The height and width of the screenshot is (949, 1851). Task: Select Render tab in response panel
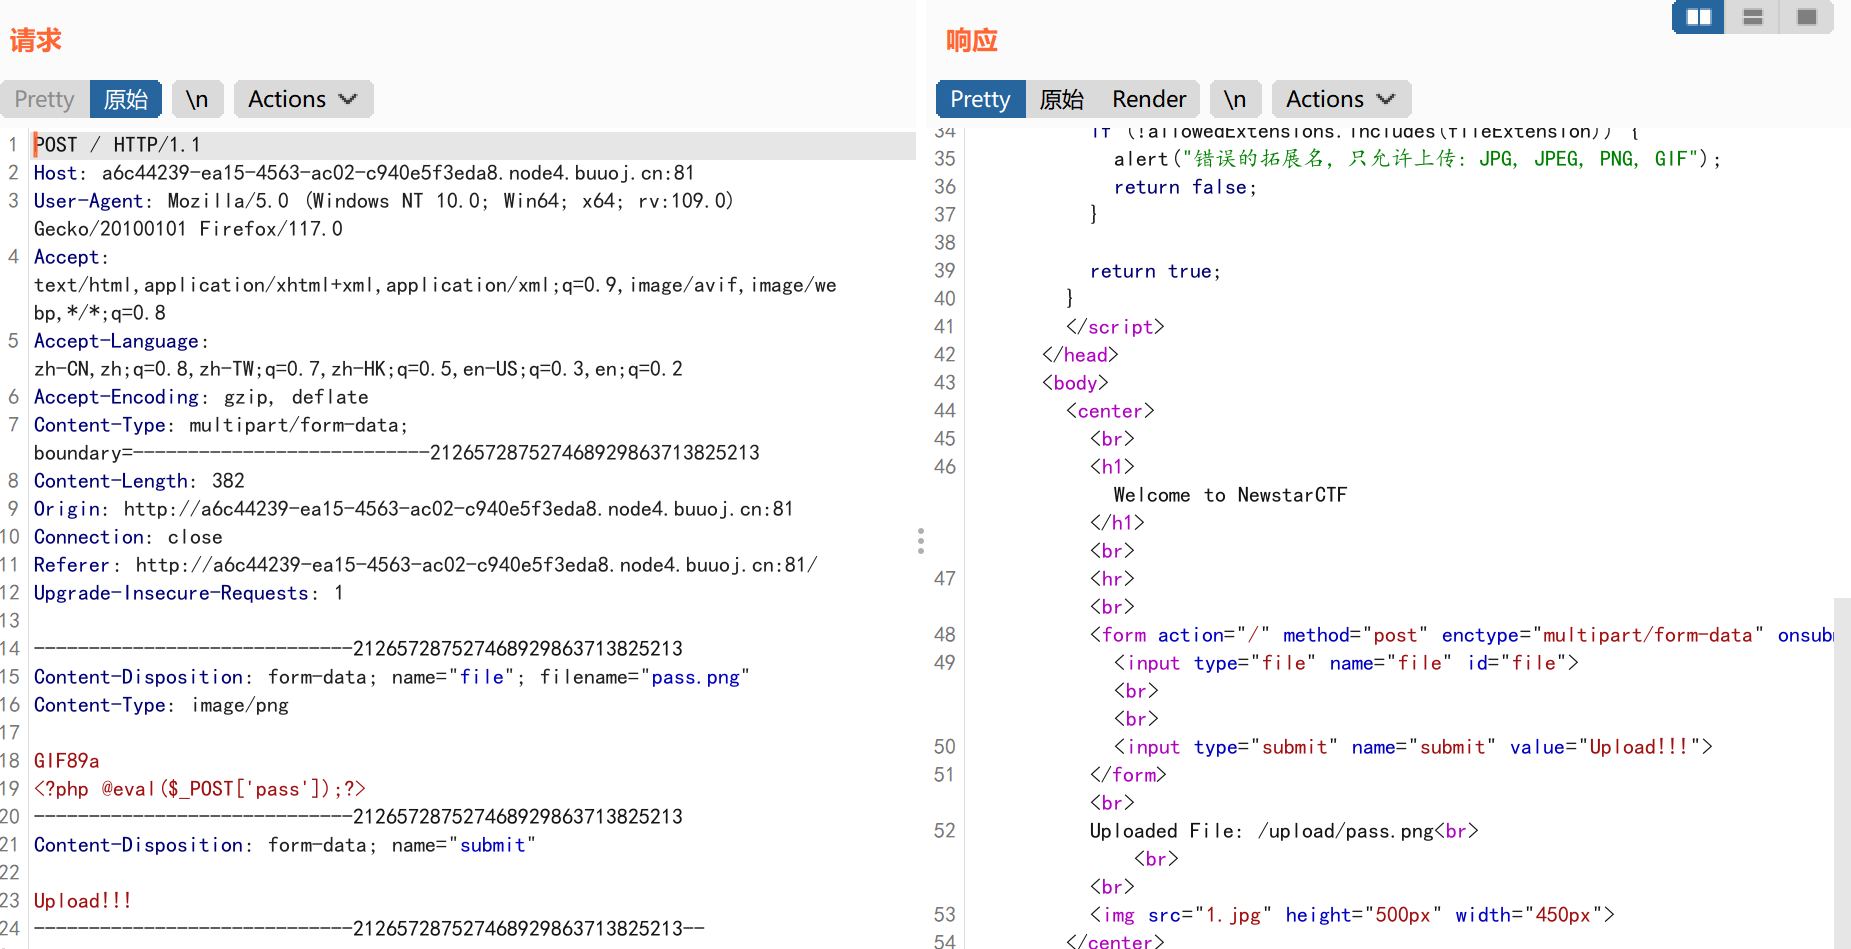(1149, 99)
